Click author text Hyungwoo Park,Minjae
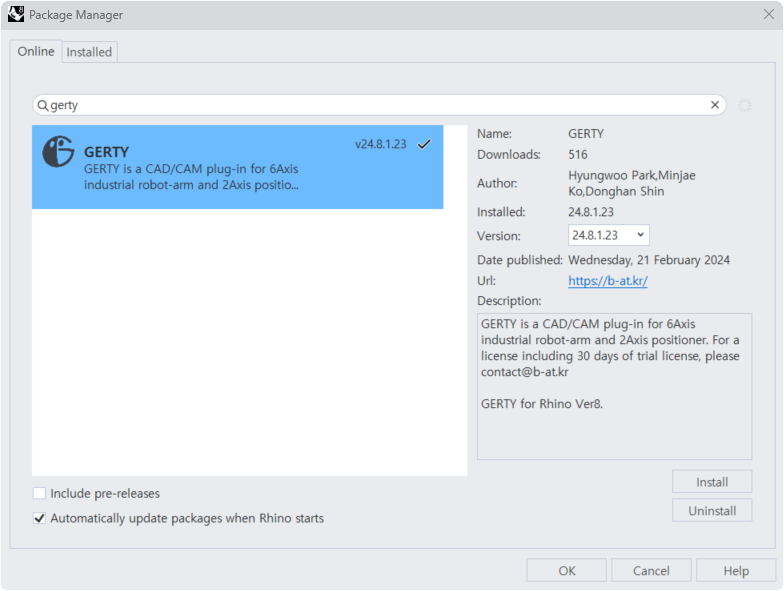The image size is (784, 591). click(x=632, y=176)
